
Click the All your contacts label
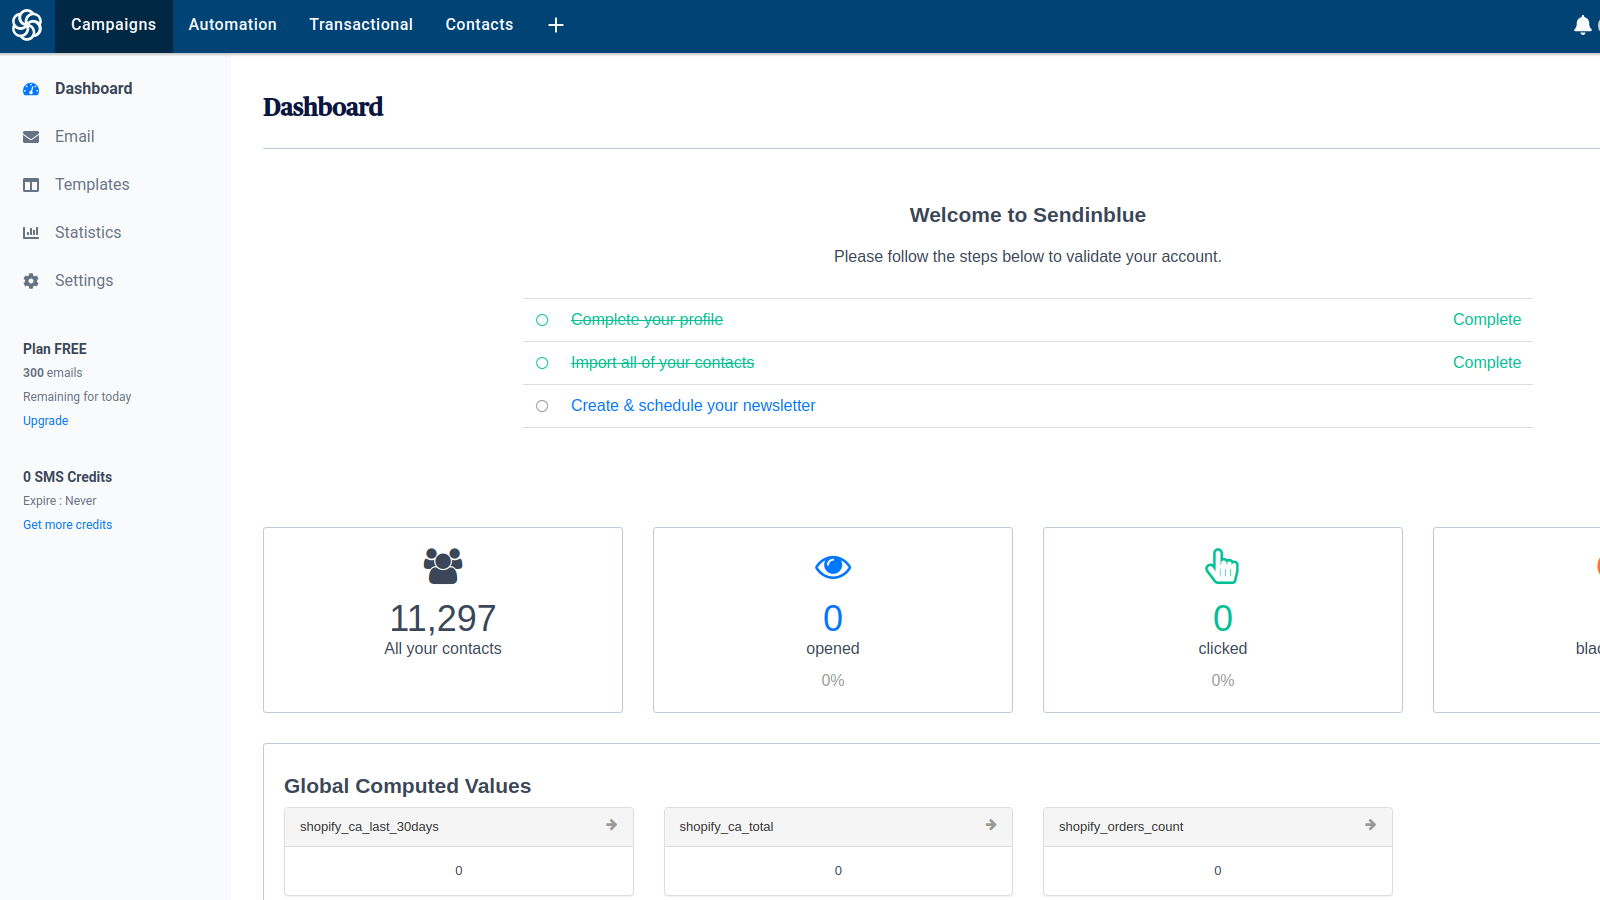click(x=443, y=649)
